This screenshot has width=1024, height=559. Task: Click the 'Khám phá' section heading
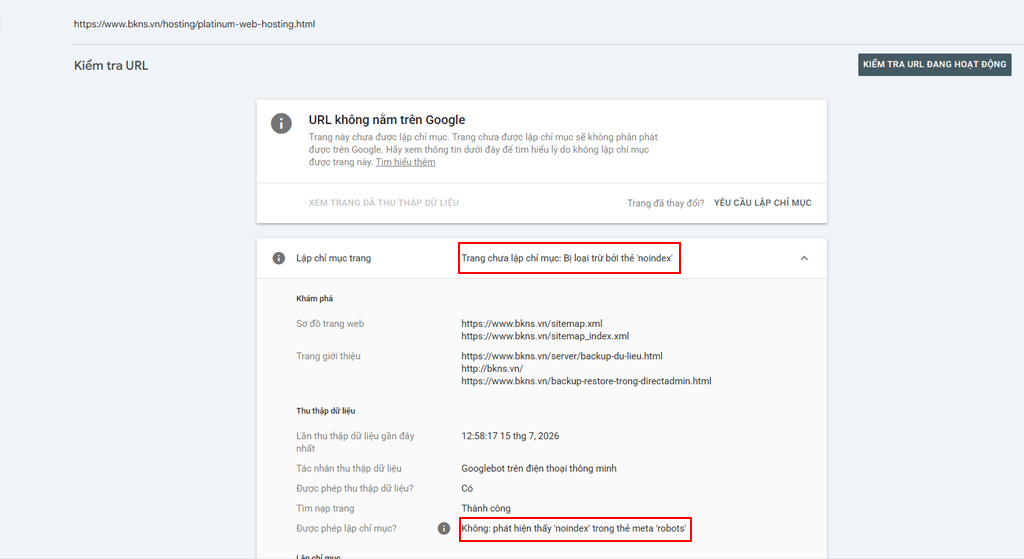click(x=314, y=298)
